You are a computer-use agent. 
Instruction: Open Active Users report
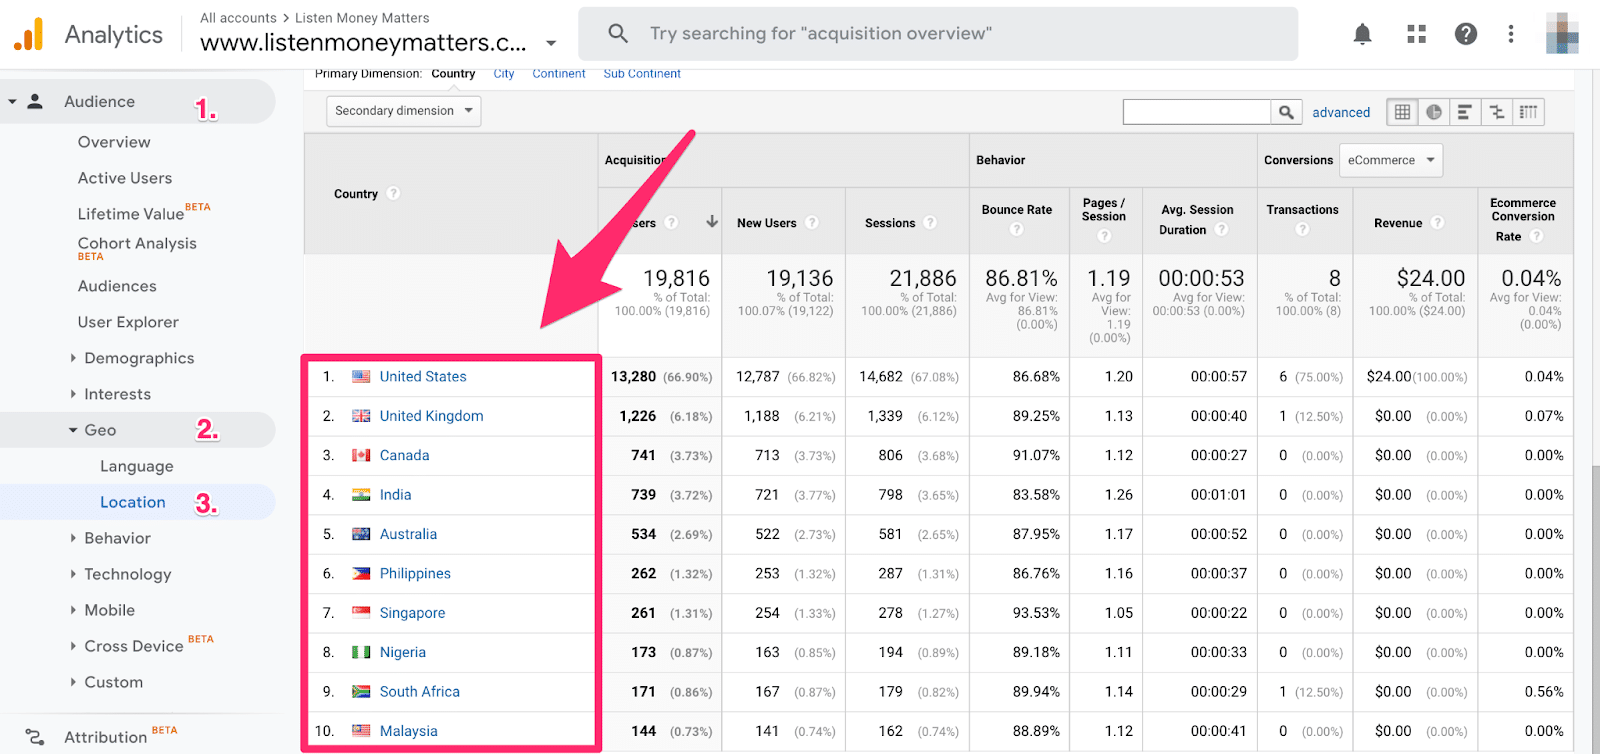coord(125,178)
